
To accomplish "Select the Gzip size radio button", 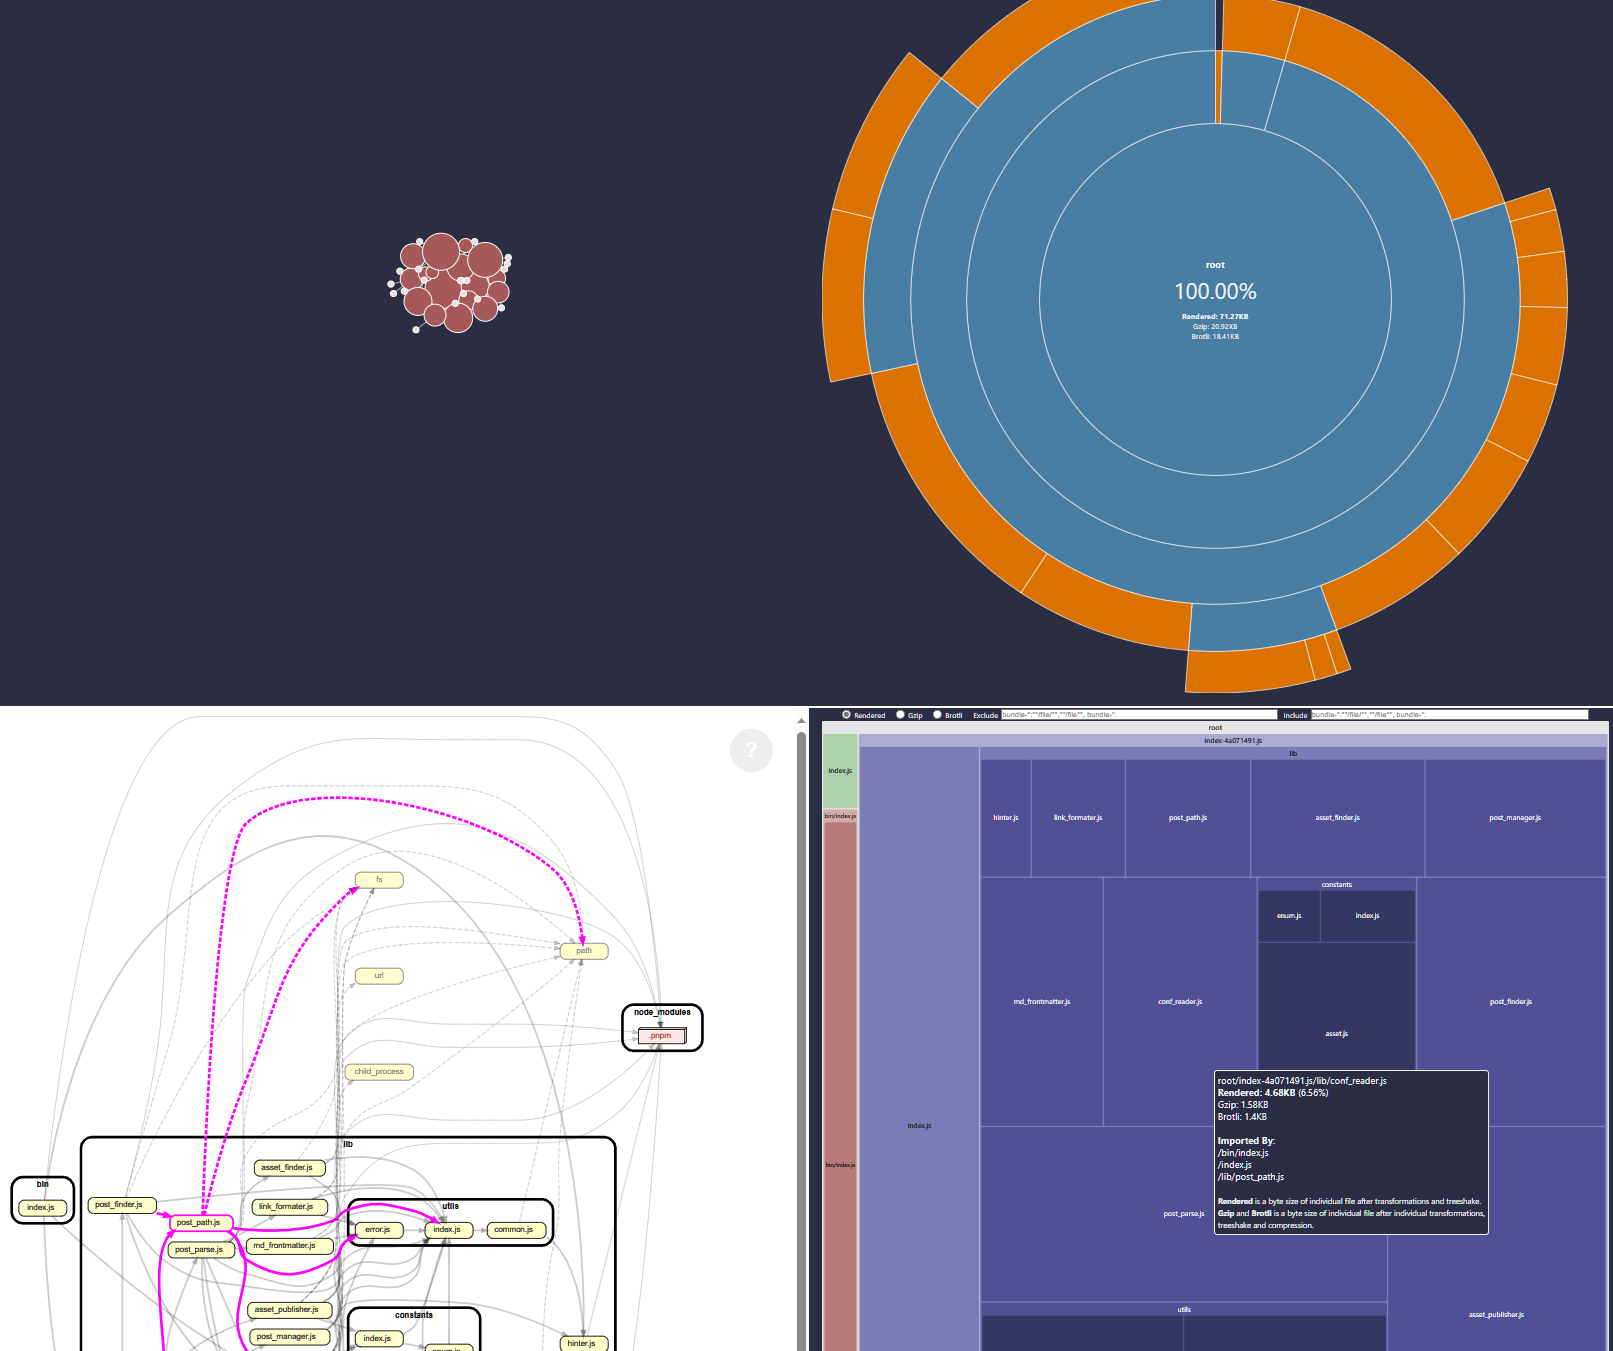I will click(x=900, y=715).
